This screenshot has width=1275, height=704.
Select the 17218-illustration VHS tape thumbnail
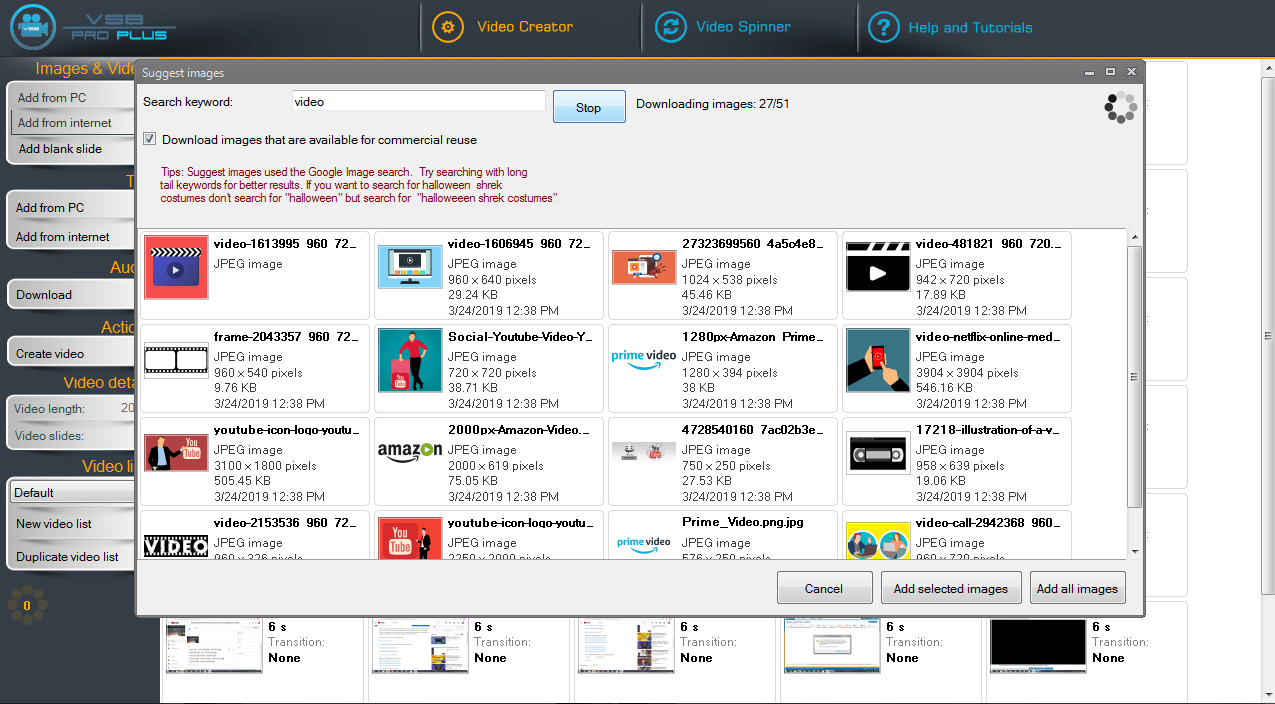878,453
